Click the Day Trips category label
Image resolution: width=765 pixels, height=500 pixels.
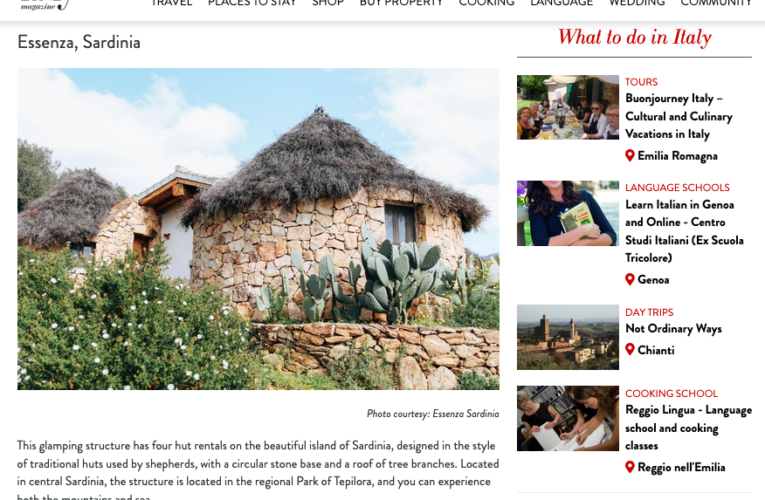[x=649, y=312]
